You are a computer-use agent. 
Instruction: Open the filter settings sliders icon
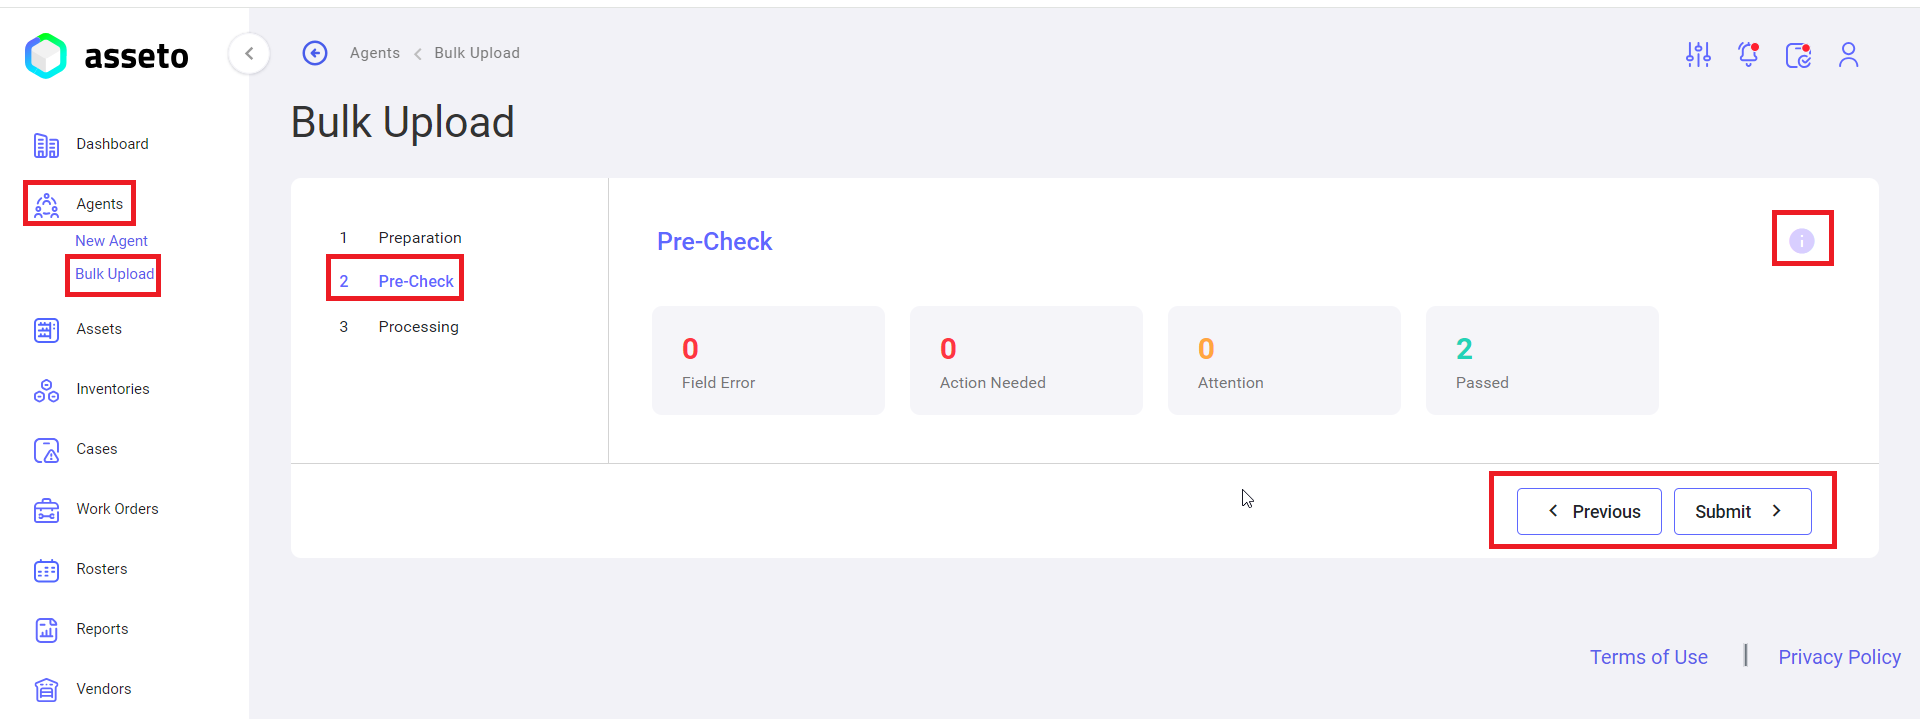(x=1698, y=54)
